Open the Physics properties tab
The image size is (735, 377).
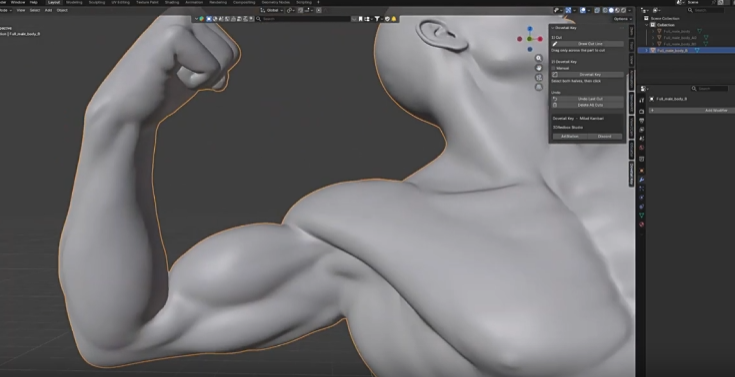click(642, 197)
